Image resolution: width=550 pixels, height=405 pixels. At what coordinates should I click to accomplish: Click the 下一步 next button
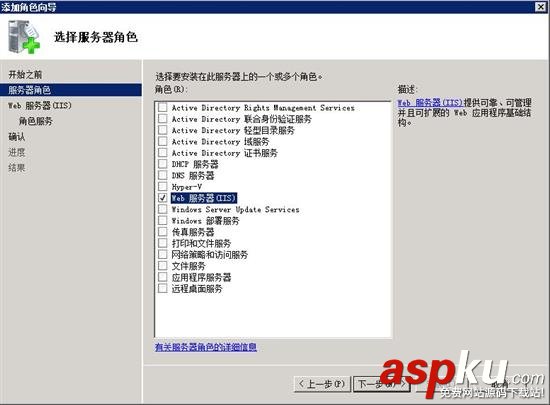(382, 384)
